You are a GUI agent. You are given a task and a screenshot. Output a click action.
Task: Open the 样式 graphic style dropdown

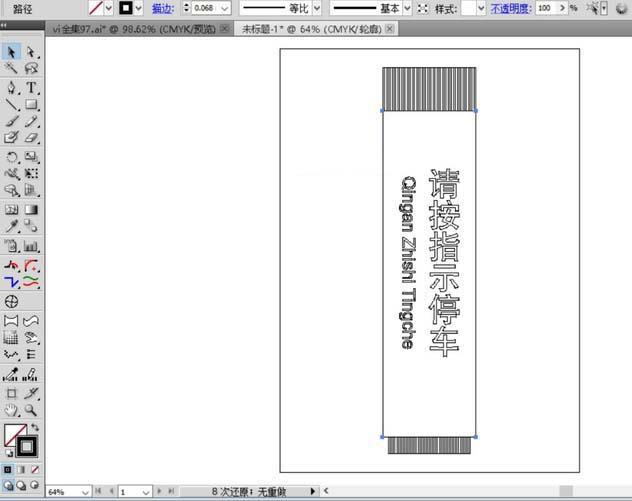point(481,8)
